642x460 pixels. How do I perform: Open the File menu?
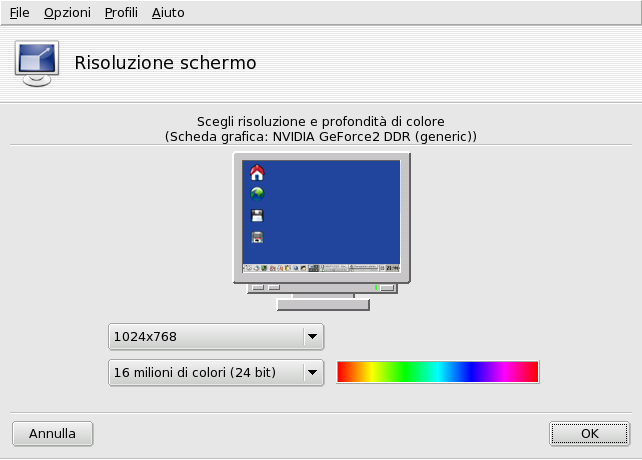point(20,13)
